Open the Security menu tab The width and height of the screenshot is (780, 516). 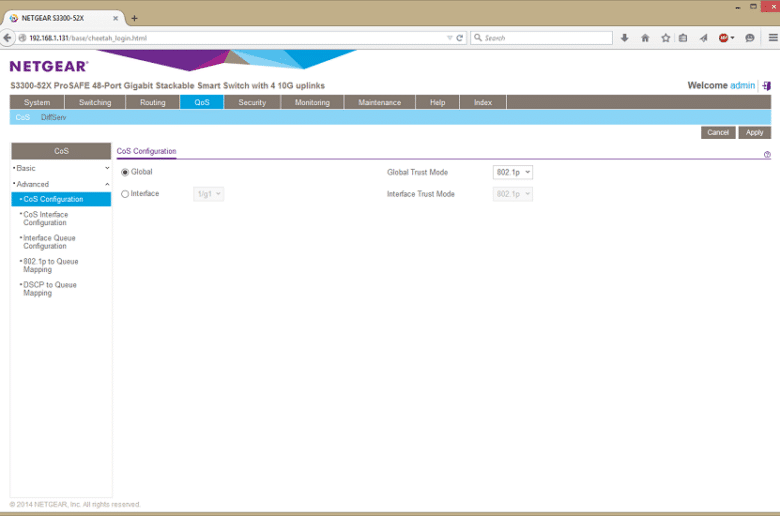point(252,103)
